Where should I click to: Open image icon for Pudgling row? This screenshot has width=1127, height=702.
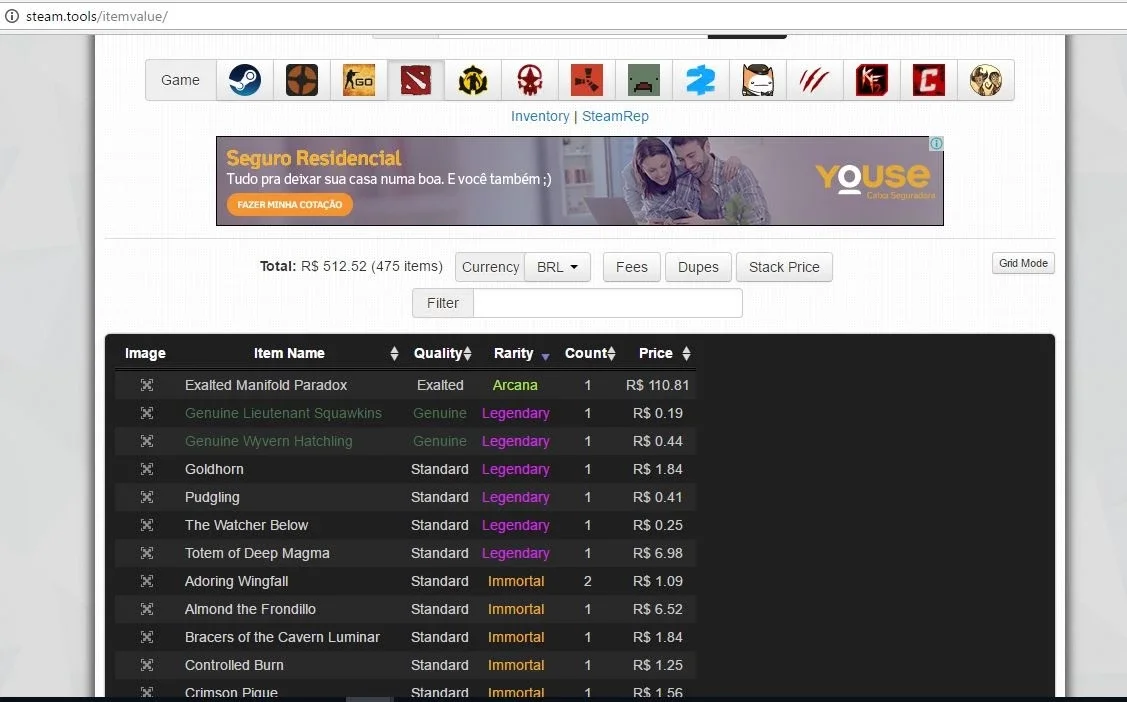pos(147,497)
